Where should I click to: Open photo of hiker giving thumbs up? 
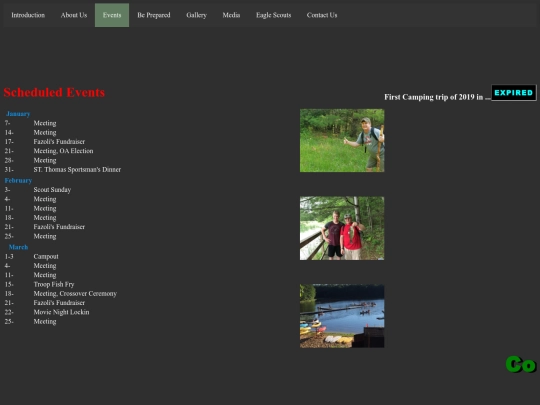click(x=342, y=141)
